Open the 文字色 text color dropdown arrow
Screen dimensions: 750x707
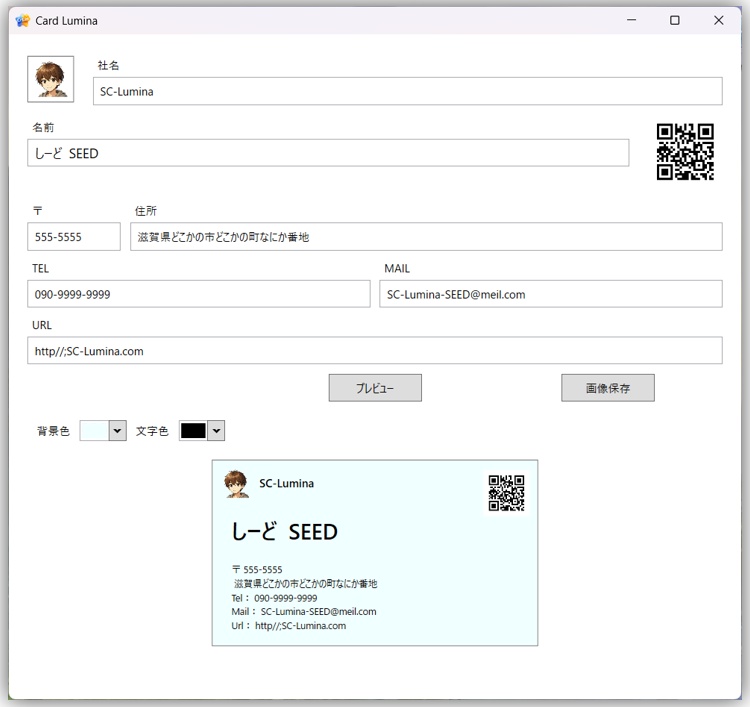(x=216, y=431)
